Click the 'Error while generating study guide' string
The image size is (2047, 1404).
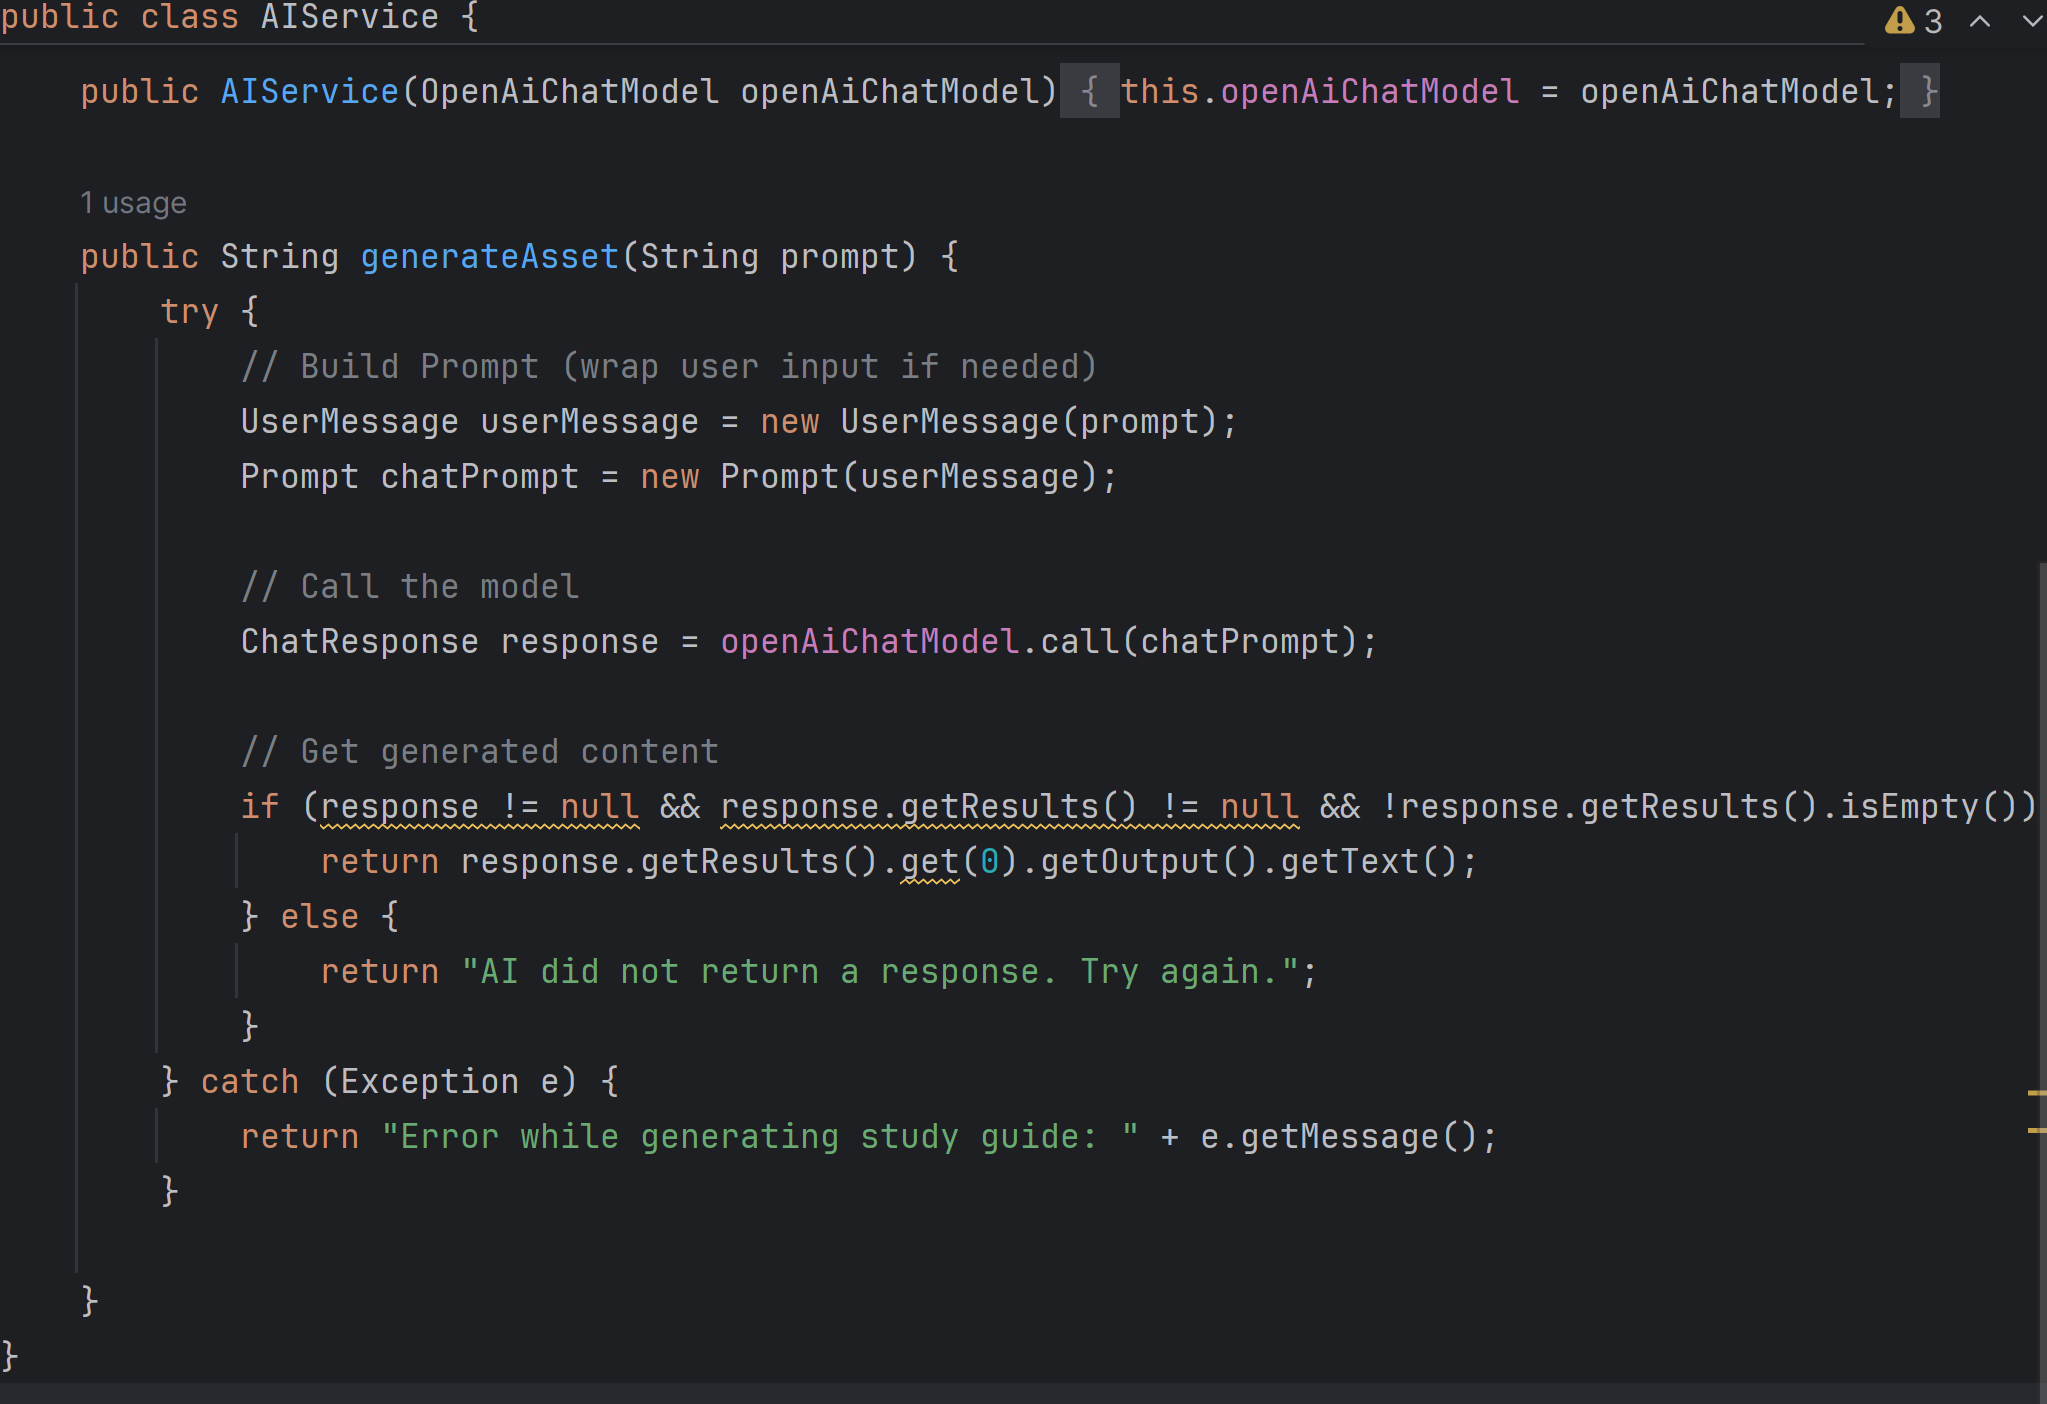[x=759, y=1137]
